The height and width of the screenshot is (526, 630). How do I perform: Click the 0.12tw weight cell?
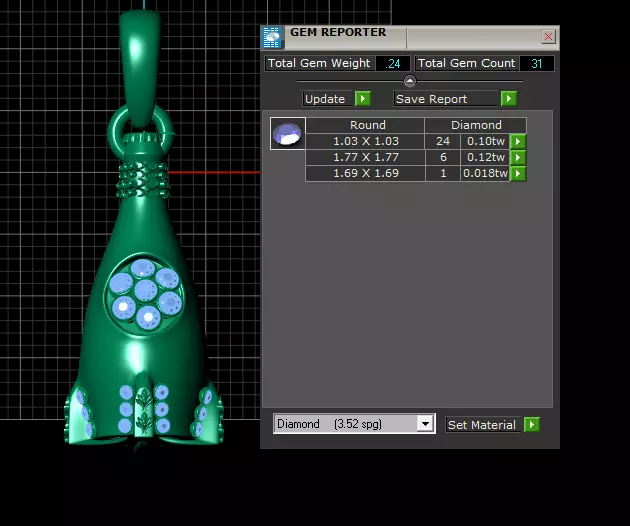point(485,157)
